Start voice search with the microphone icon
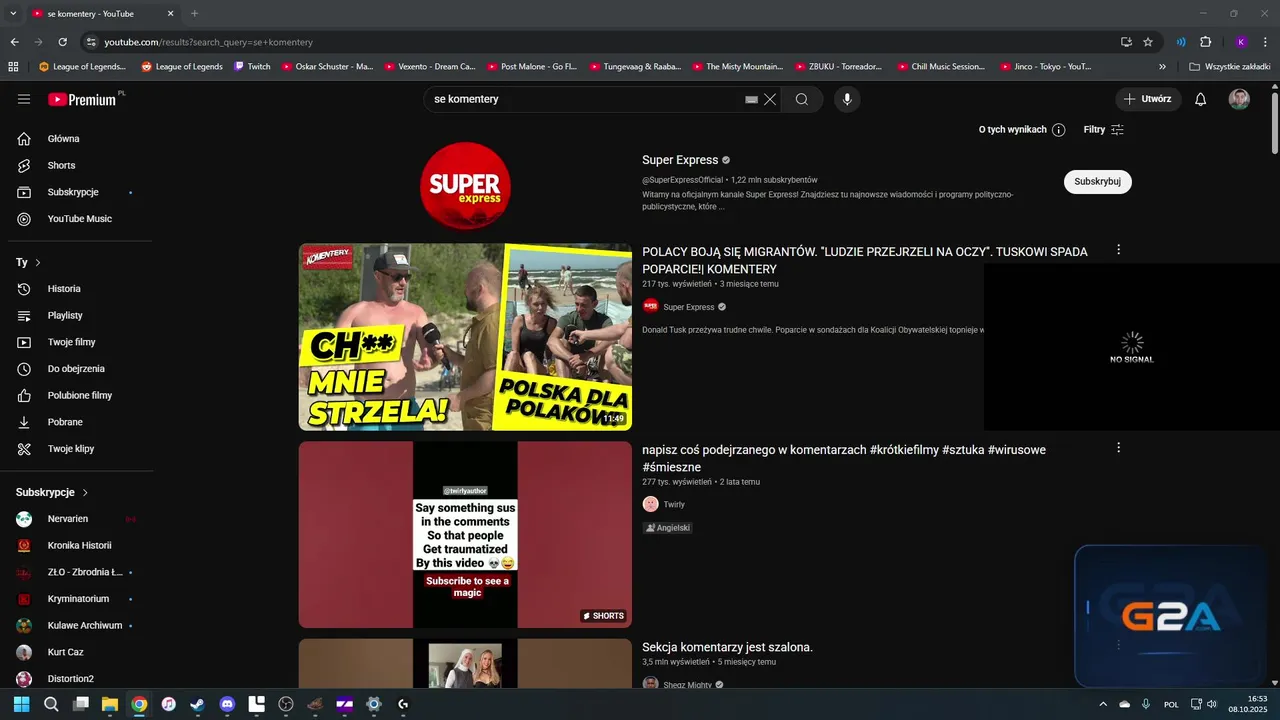The height and width of the screenshot is (720, 1280). click(x=847, y=99)
